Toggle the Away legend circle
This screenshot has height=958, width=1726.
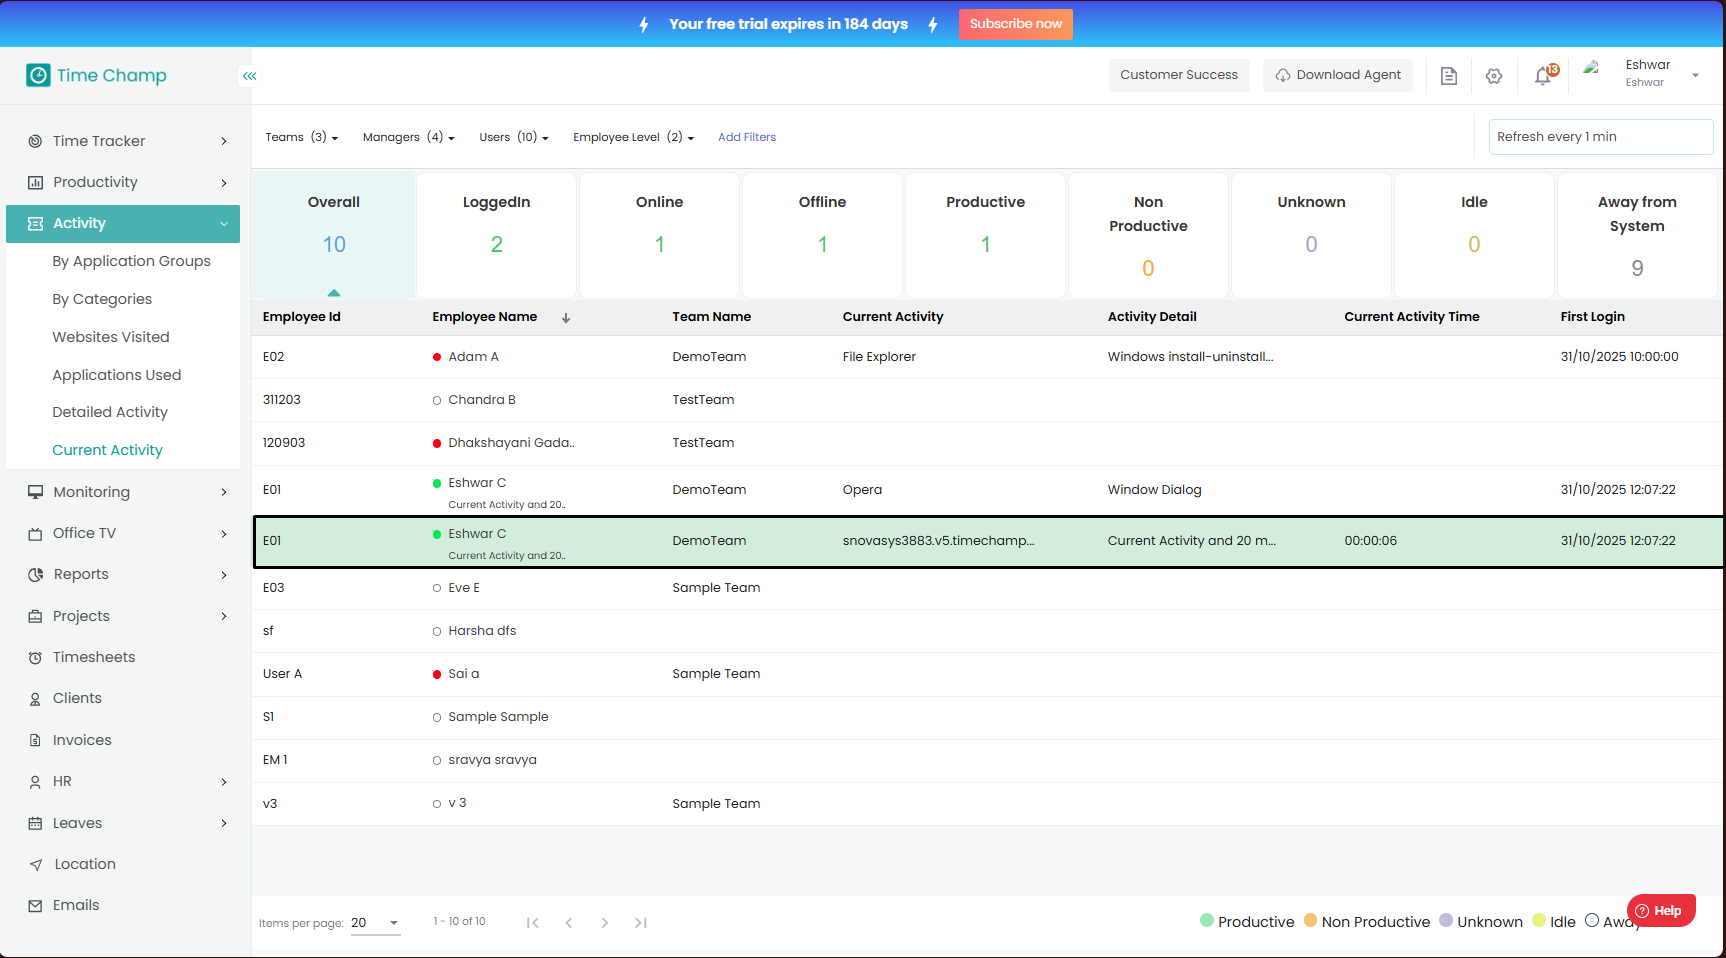coord(1592,921)
